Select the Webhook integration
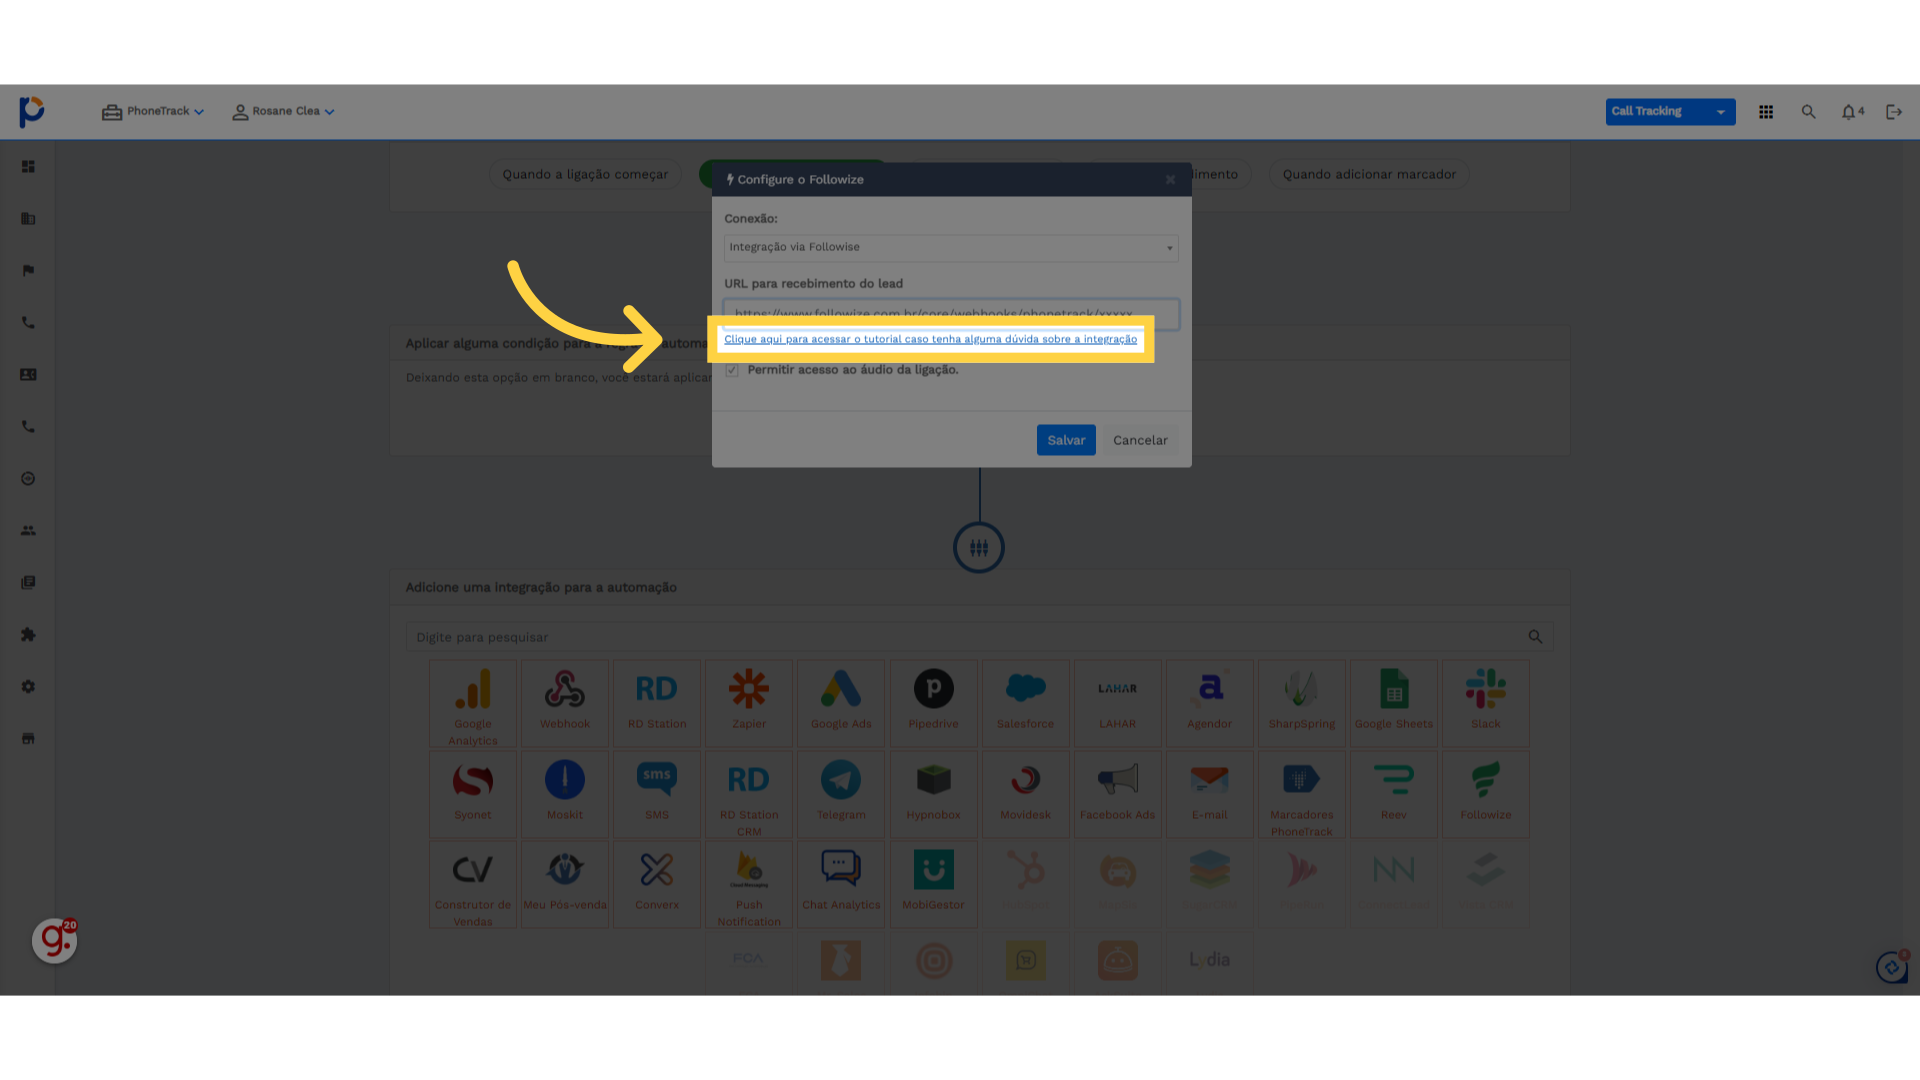Image resolution: width=1920 pixels, height=1080 pixels. [x=565, y=704]
